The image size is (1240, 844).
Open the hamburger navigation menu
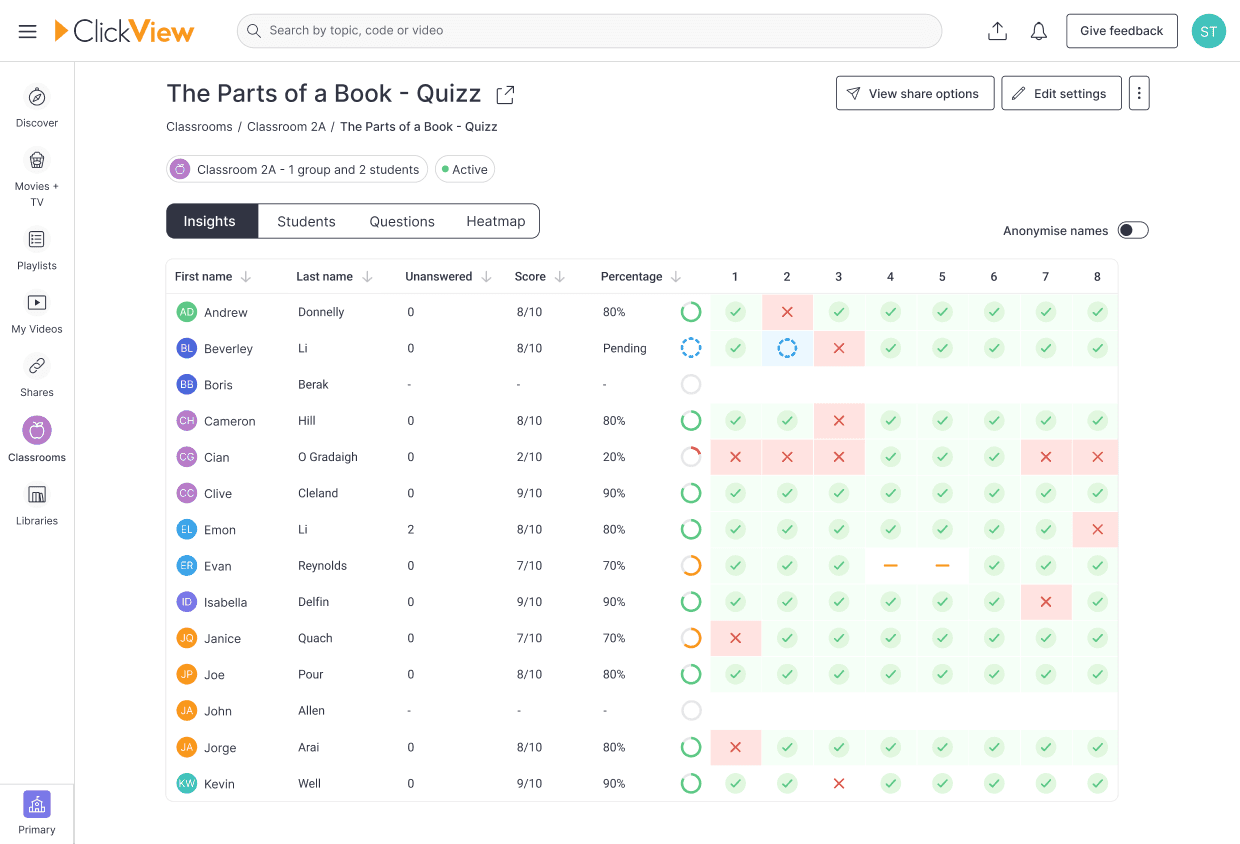(x=28, y=31)
